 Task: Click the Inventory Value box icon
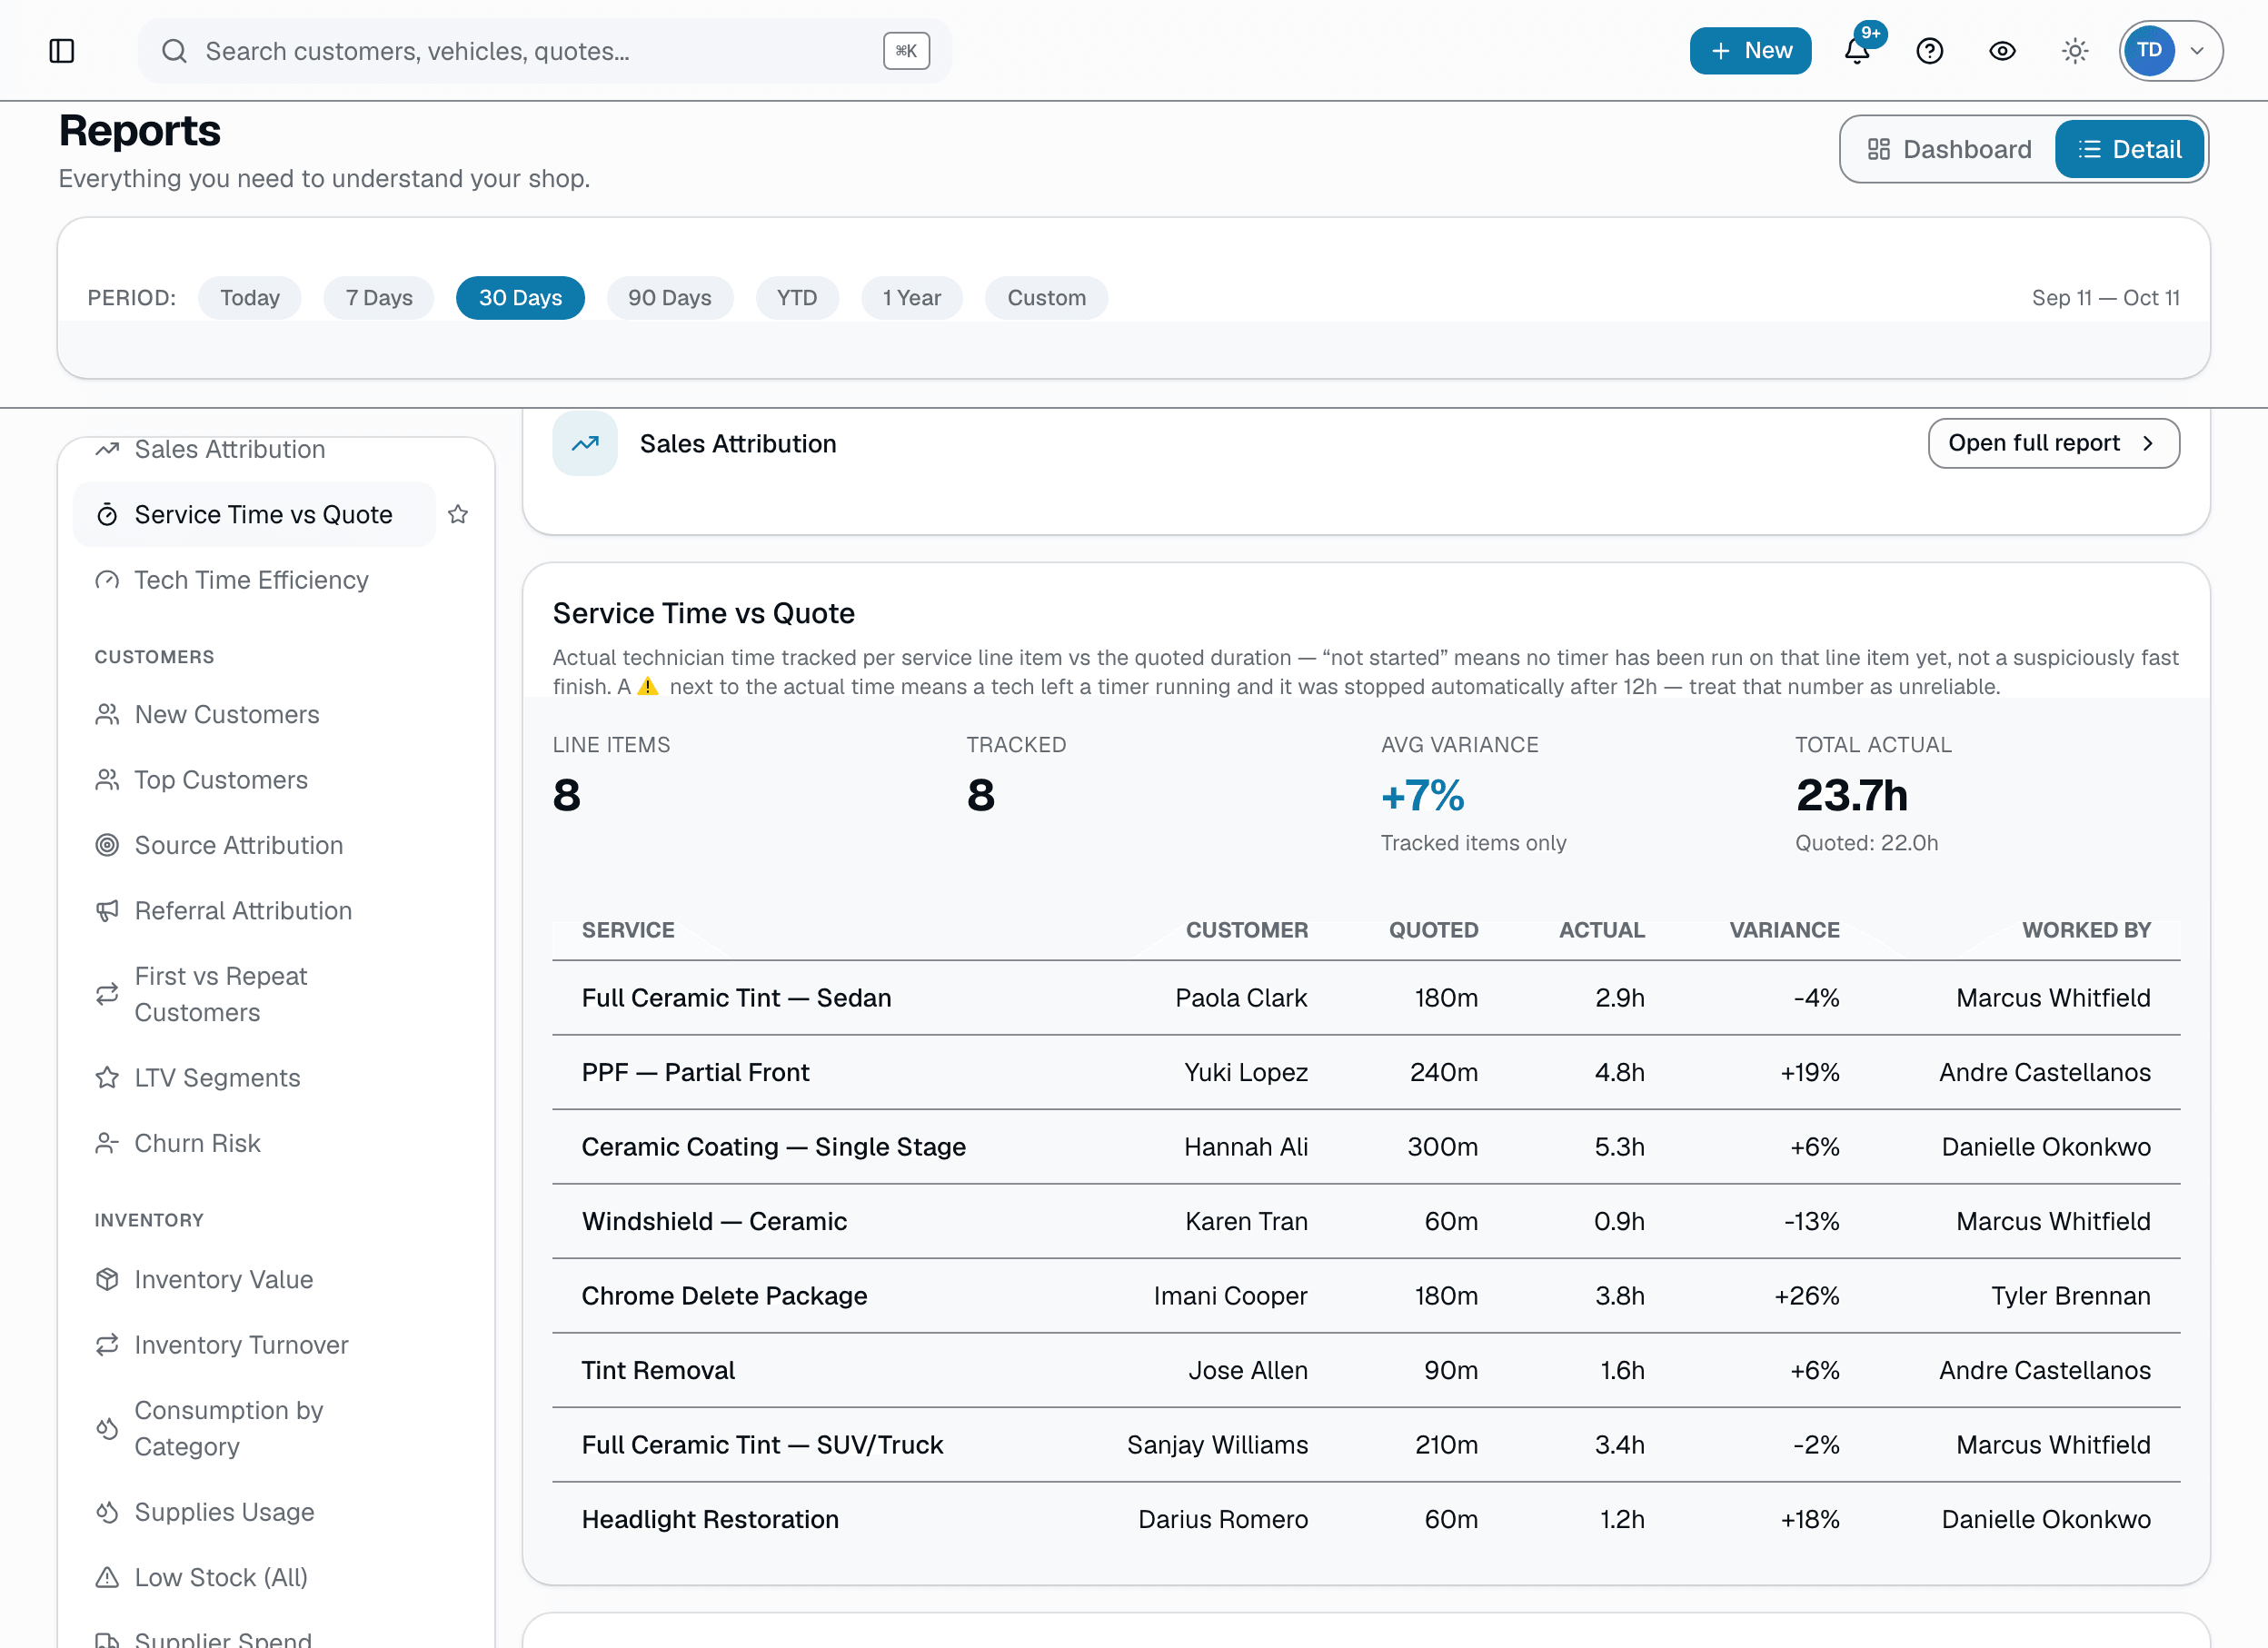[x=107, y=1279]
